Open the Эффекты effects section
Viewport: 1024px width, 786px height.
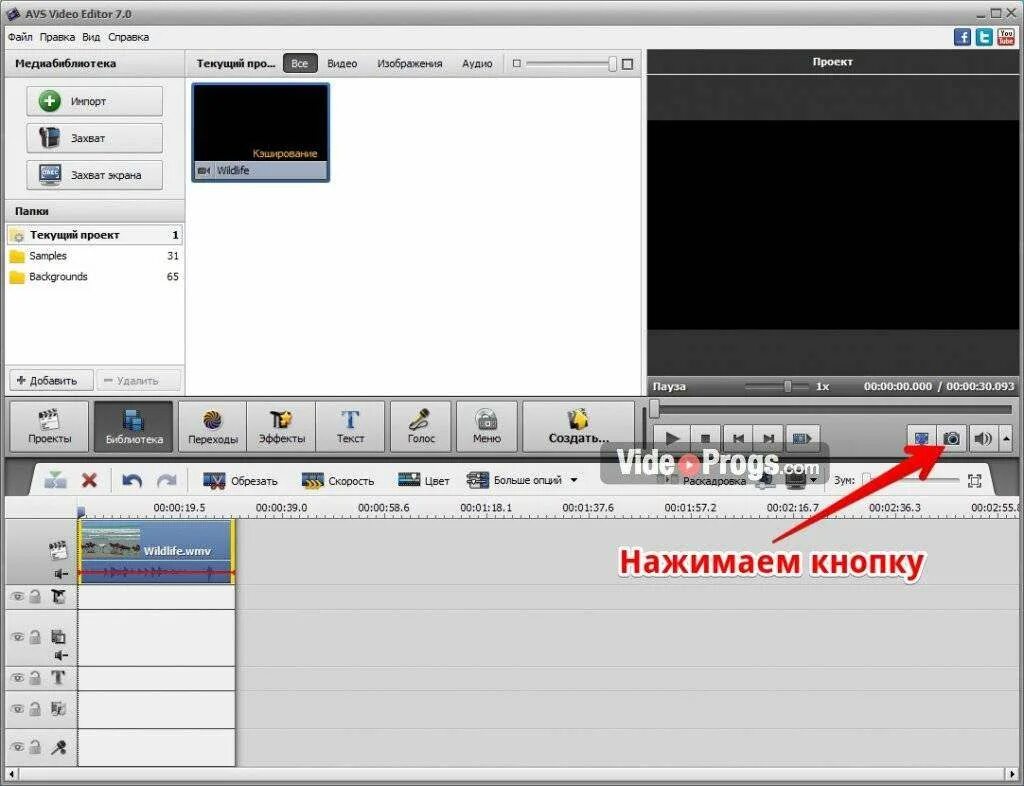tap(281, 426)
